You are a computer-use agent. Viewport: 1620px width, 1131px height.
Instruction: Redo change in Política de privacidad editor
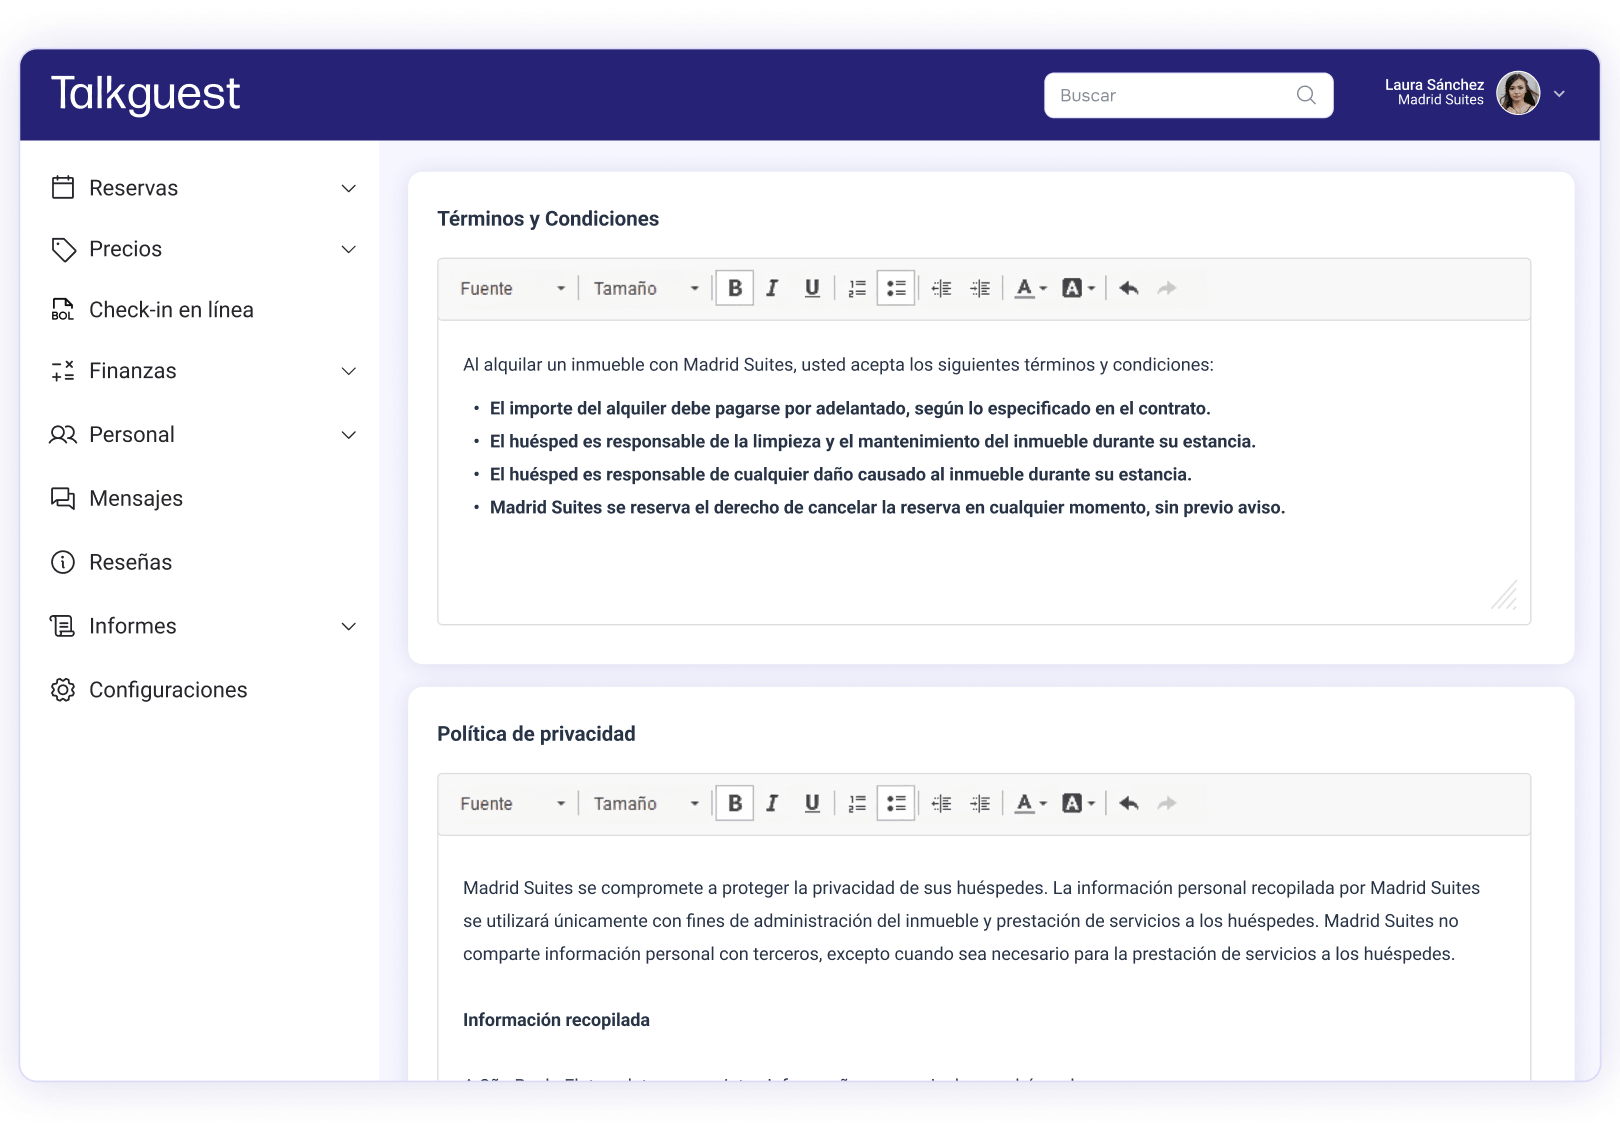[x=1167, y=803]
